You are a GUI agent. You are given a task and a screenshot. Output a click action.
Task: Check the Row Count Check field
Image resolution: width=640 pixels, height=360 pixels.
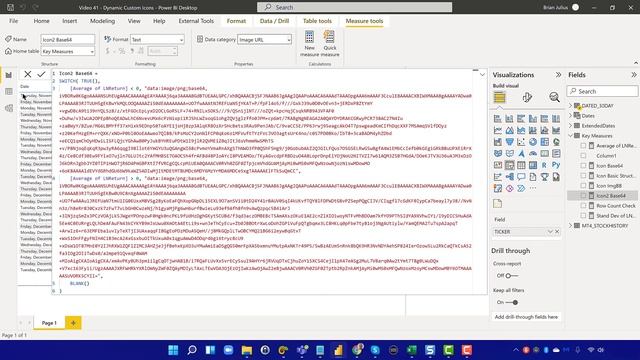(x=583, y=206)
